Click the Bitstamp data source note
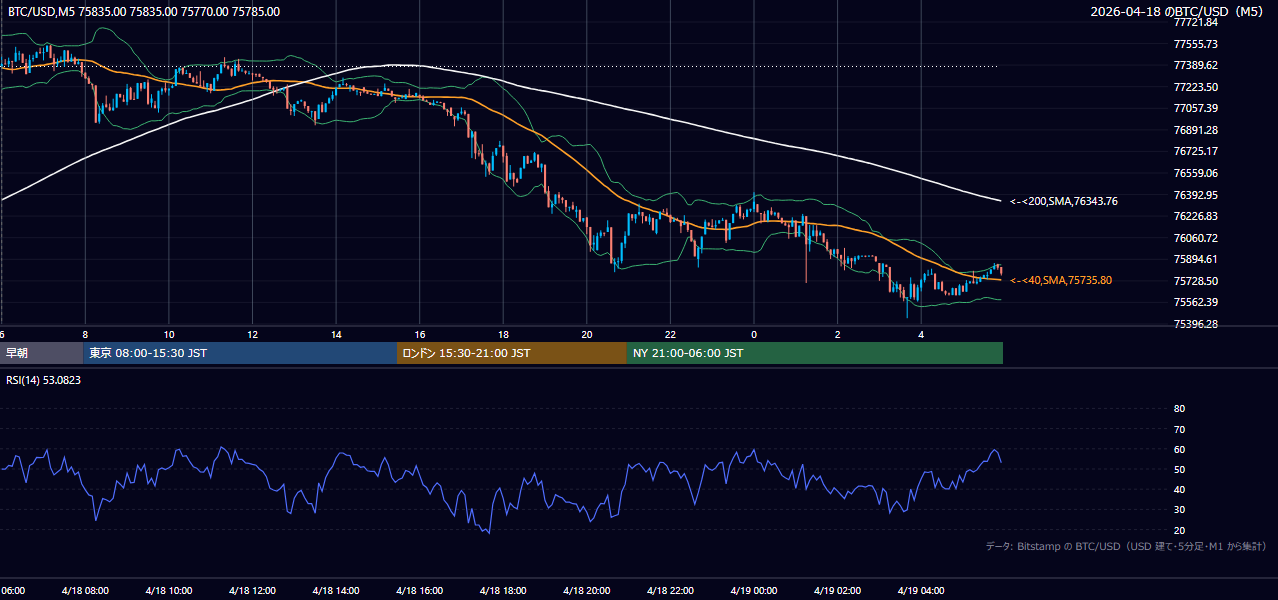Screen dimensions: 1278x600 point(1126,546)
